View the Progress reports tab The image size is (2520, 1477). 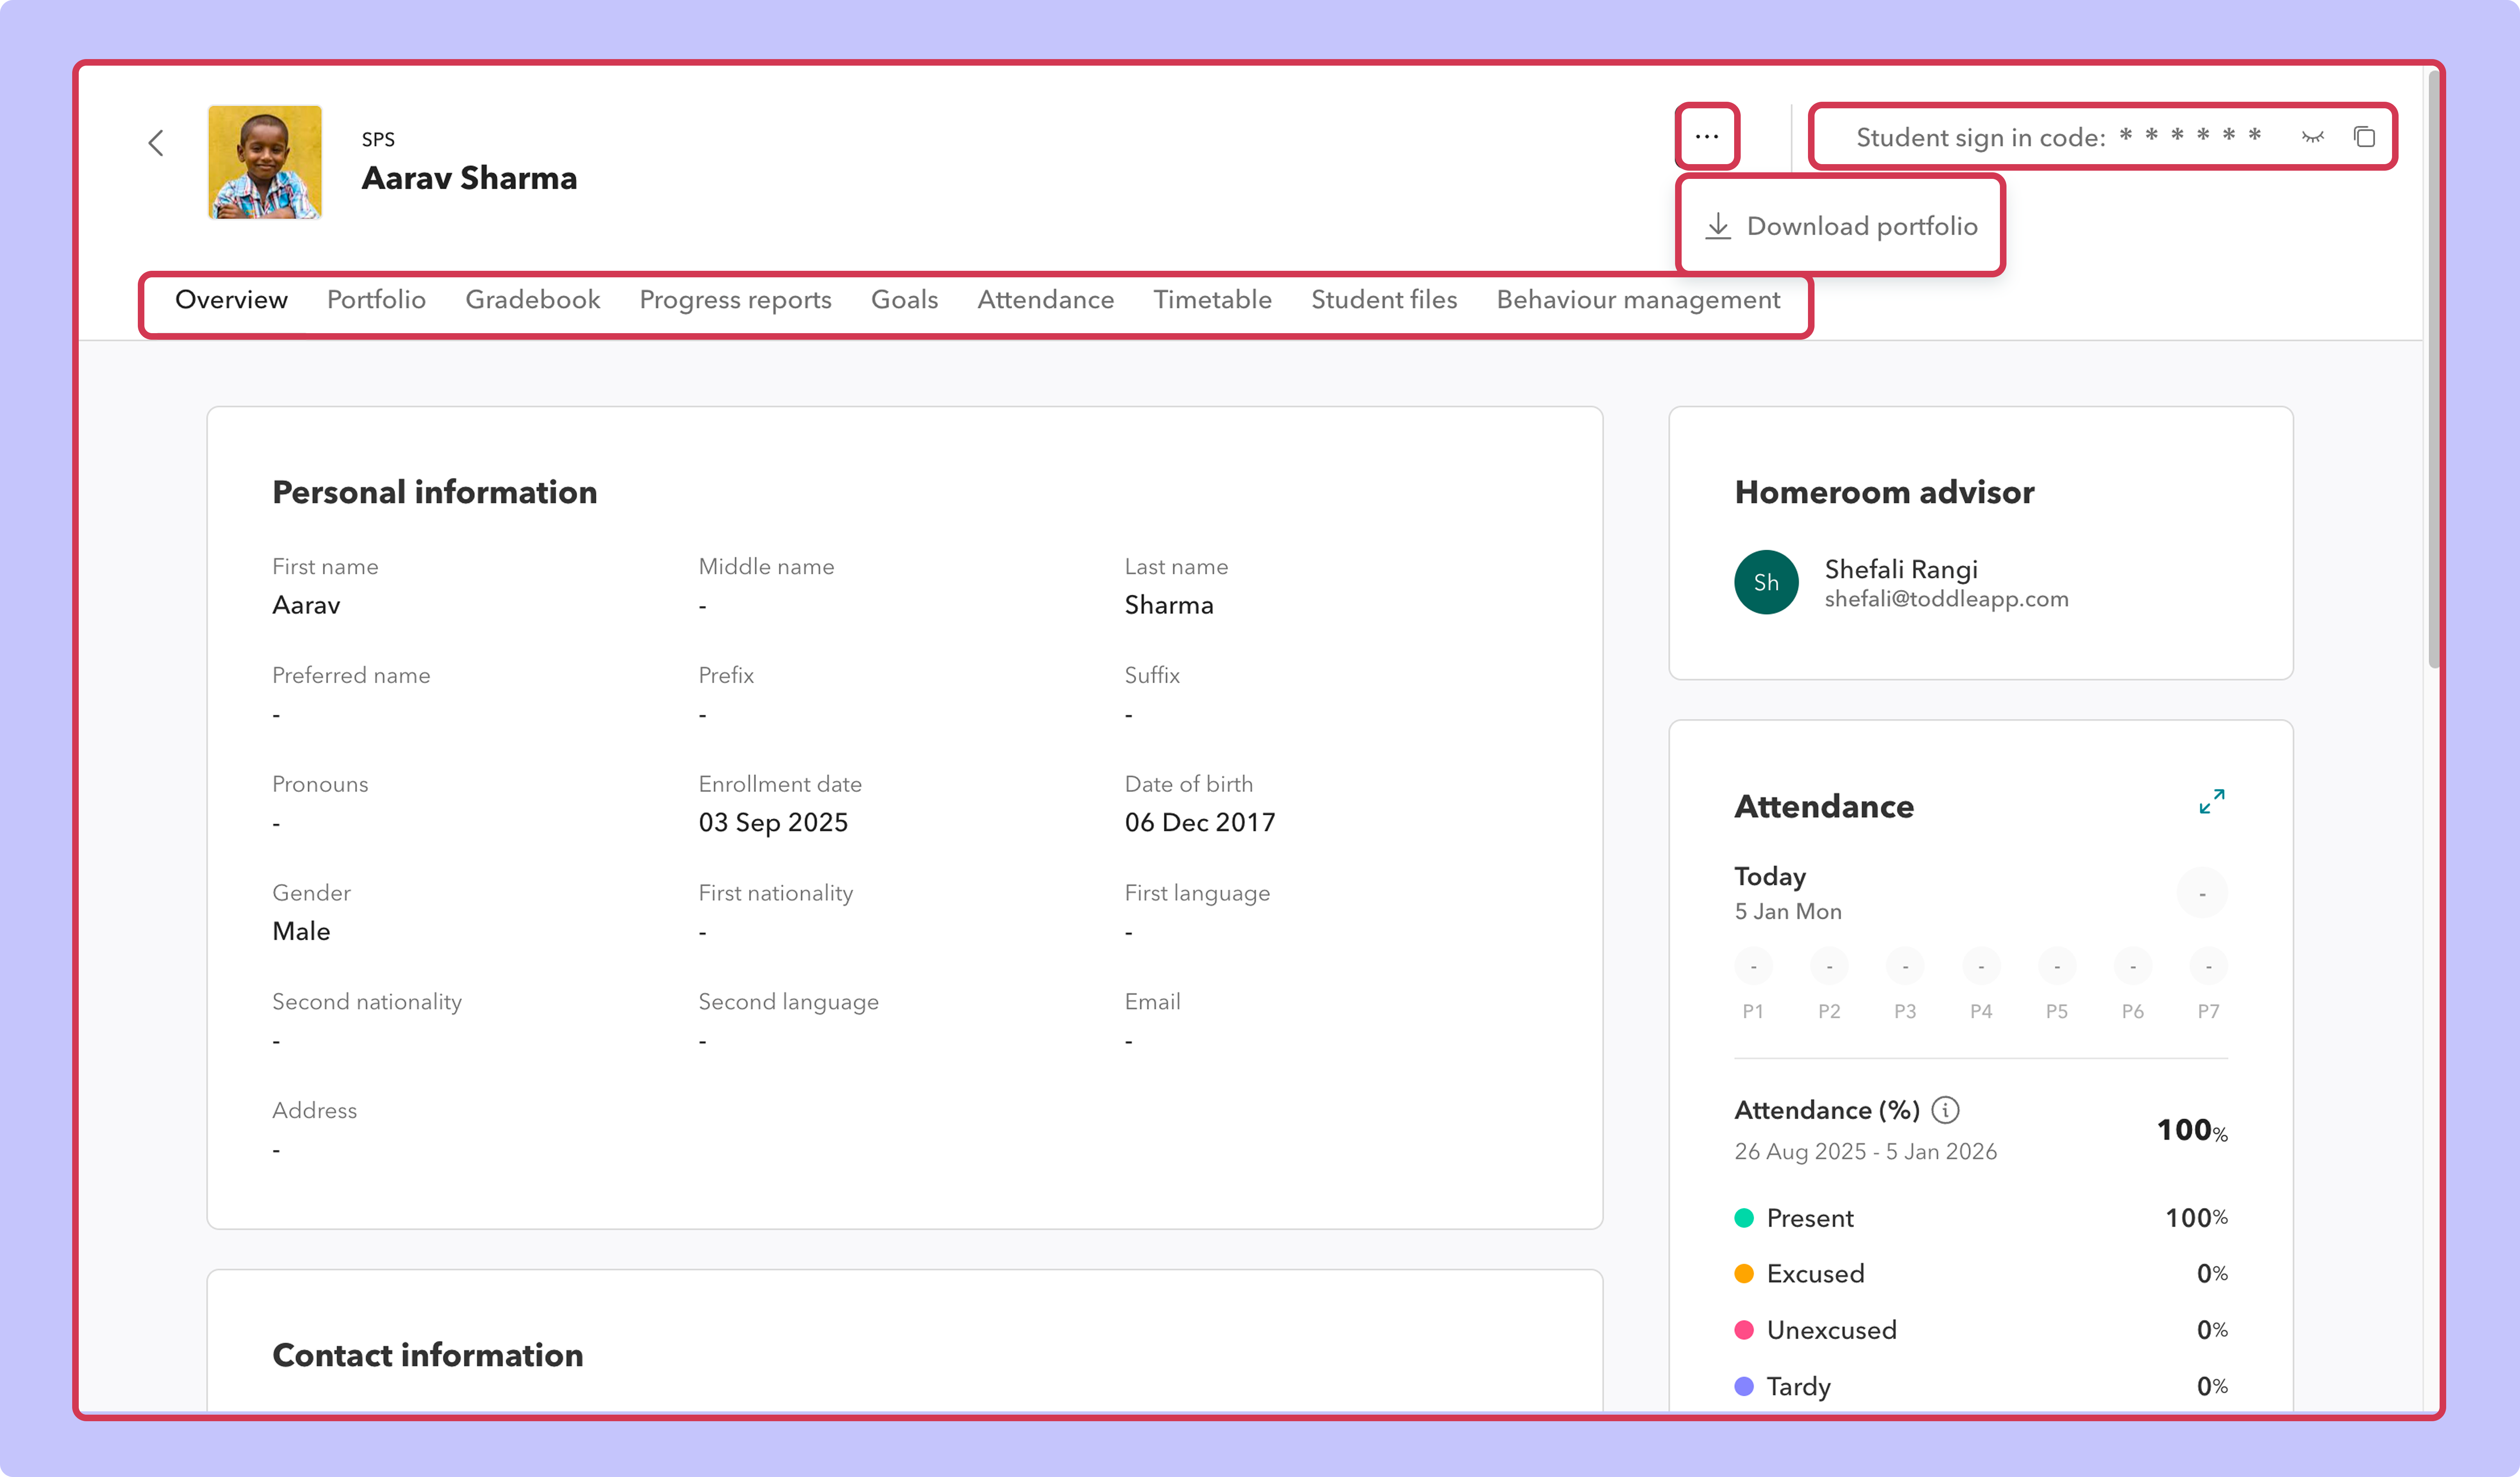point(735,300)
